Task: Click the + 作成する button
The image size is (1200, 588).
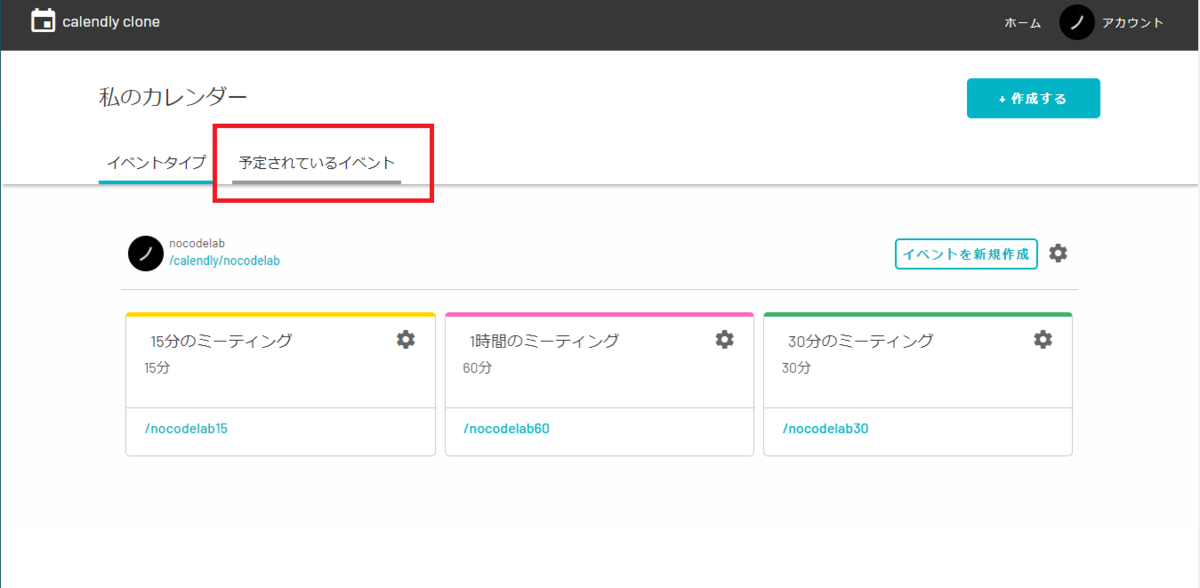Action: click(1033, 98)
